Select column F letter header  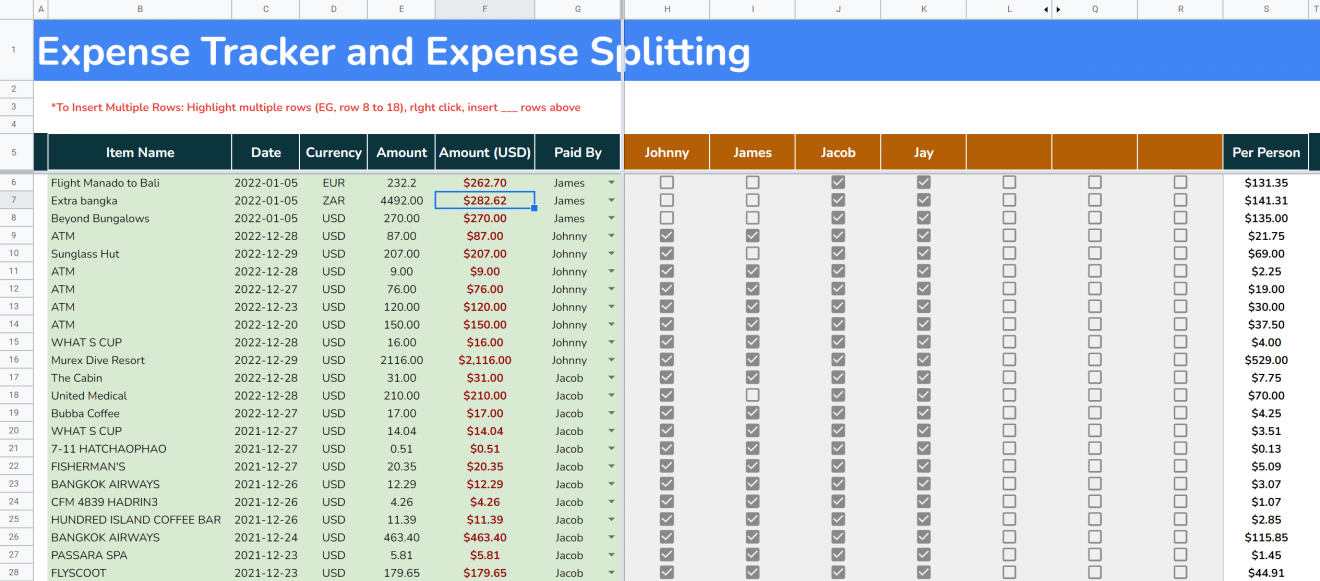(x=485, y=9)
